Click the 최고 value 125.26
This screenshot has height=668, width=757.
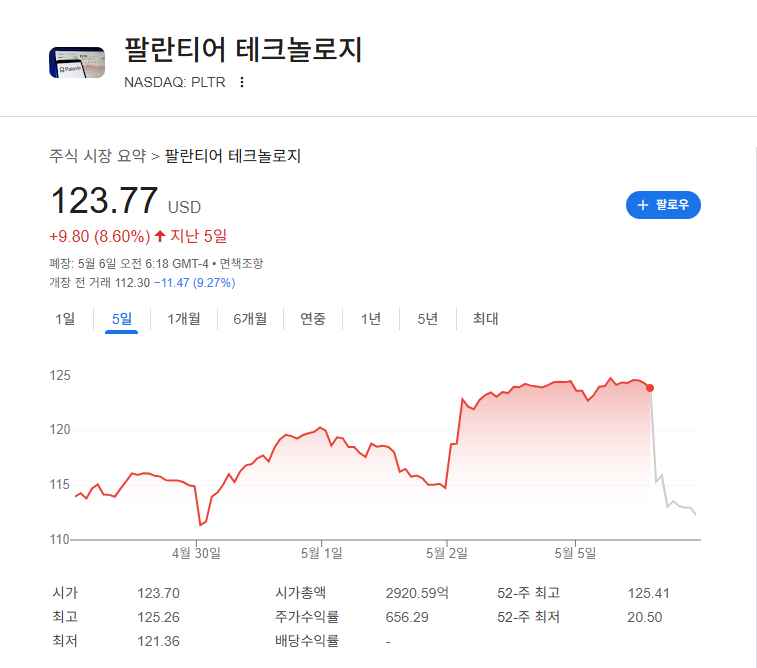pos(158,617)
